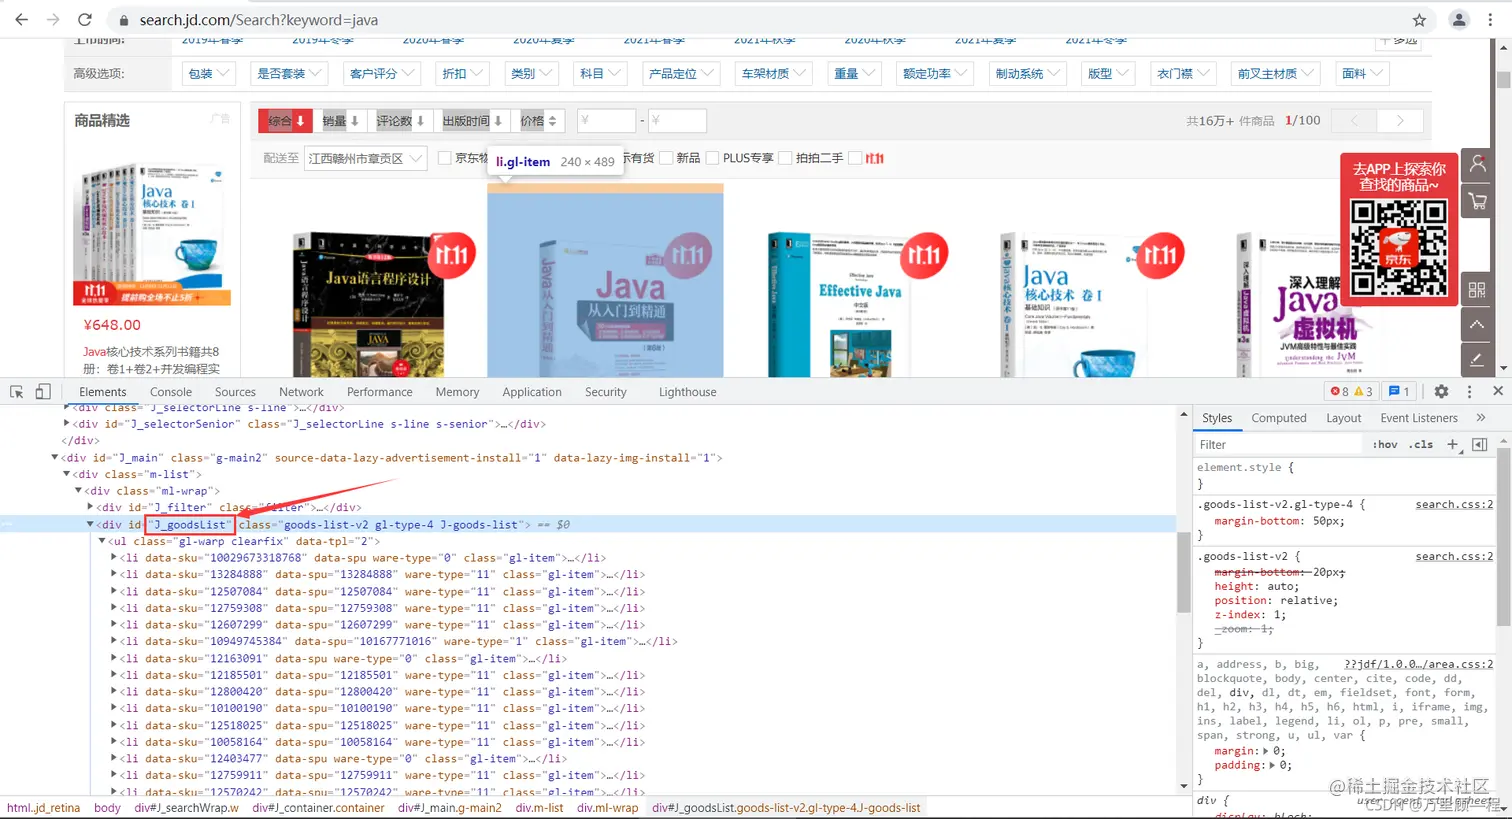Click the feedback pencil icon in sidebar
This screenshot has height=819, width=1512.
(1477, 359)
